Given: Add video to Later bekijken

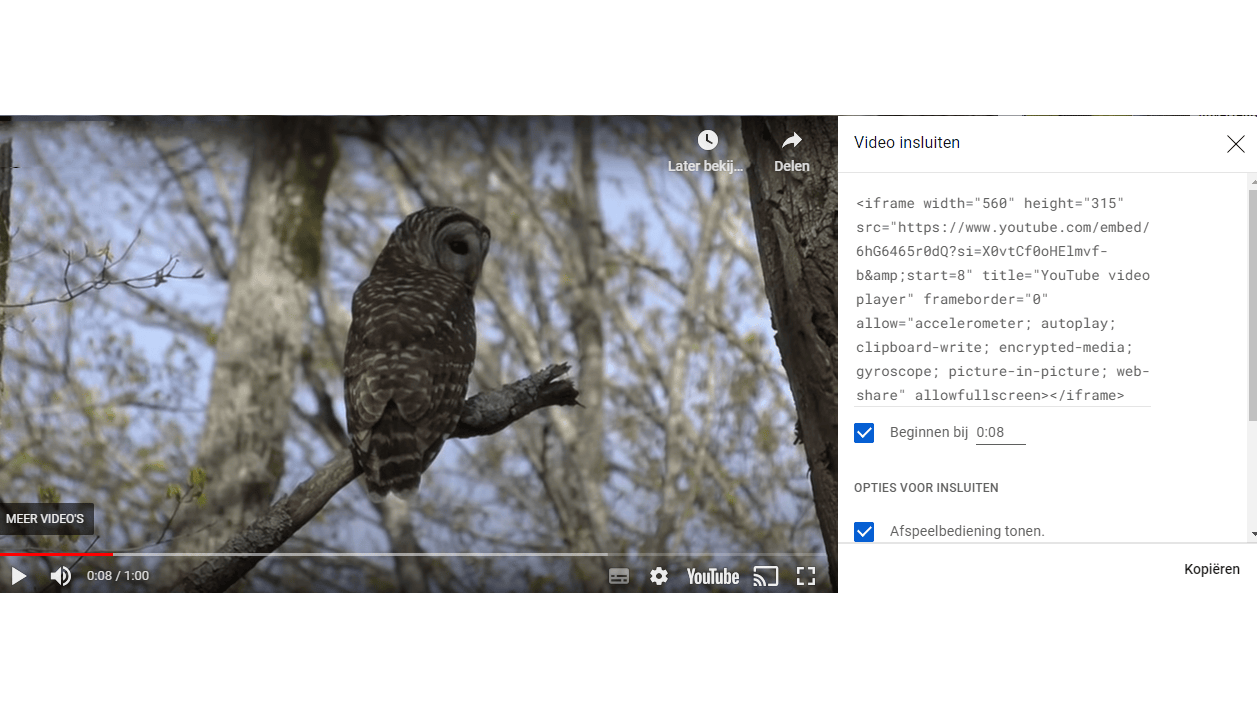Looking at the screenshot, I should pyautogui.click(x=707, y=151).
